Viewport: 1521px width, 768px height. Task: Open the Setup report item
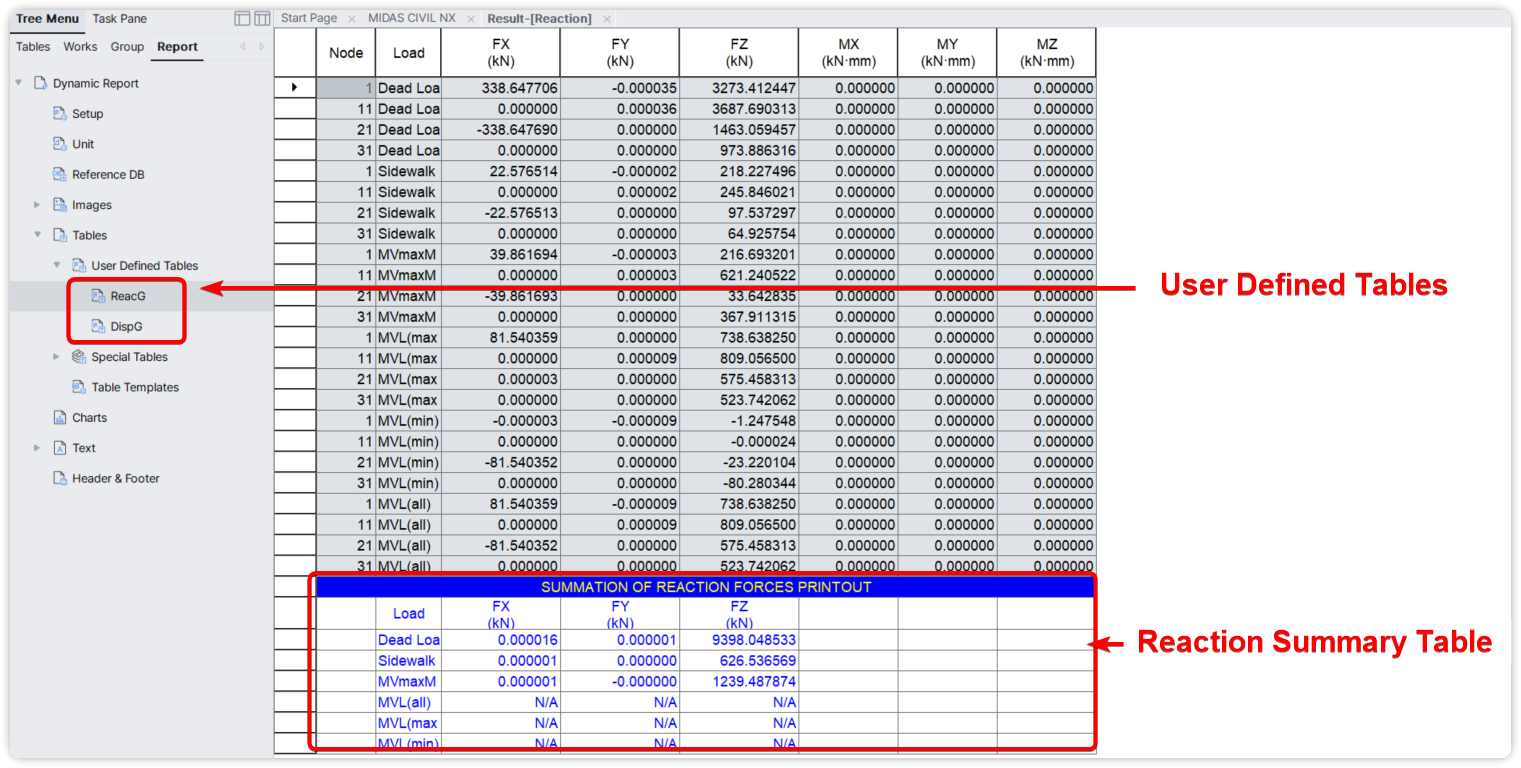87,114
